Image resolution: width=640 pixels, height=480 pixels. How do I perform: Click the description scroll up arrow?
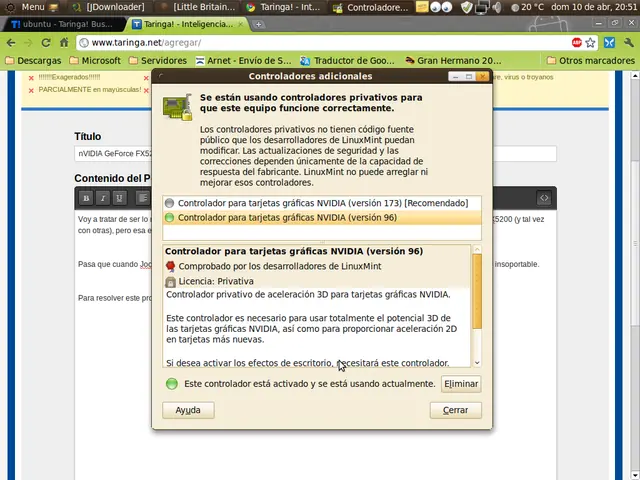[x=477, y=249]
